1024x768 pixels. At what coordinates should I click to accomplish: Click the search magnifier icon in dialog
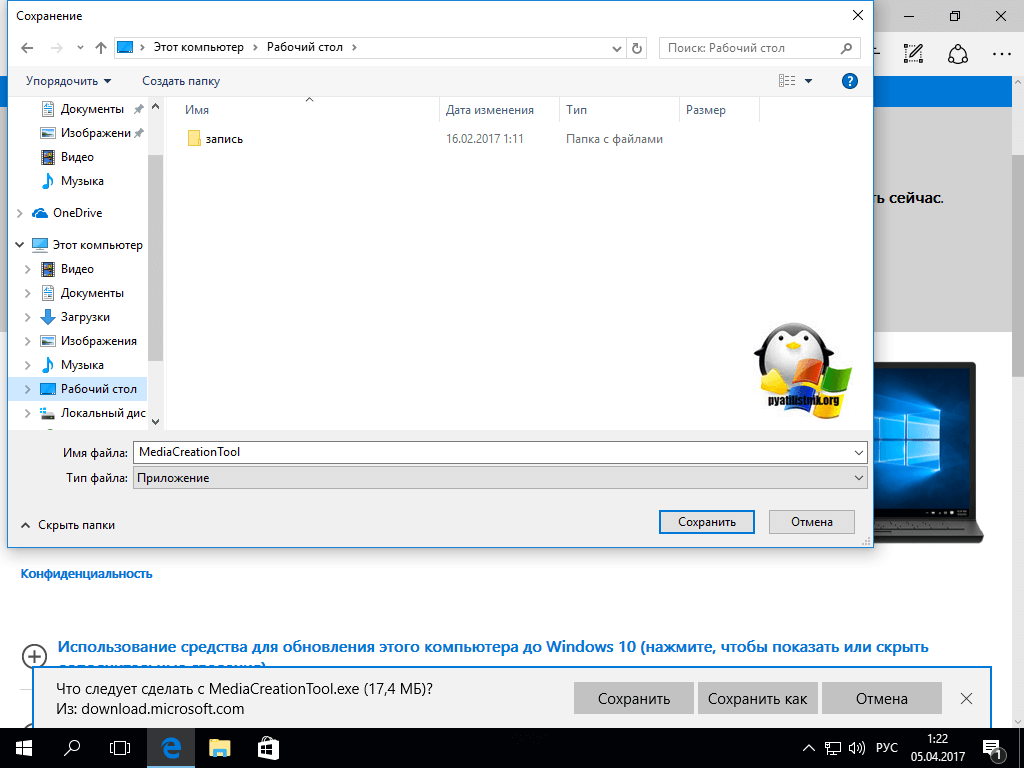[x=846, y=48]
